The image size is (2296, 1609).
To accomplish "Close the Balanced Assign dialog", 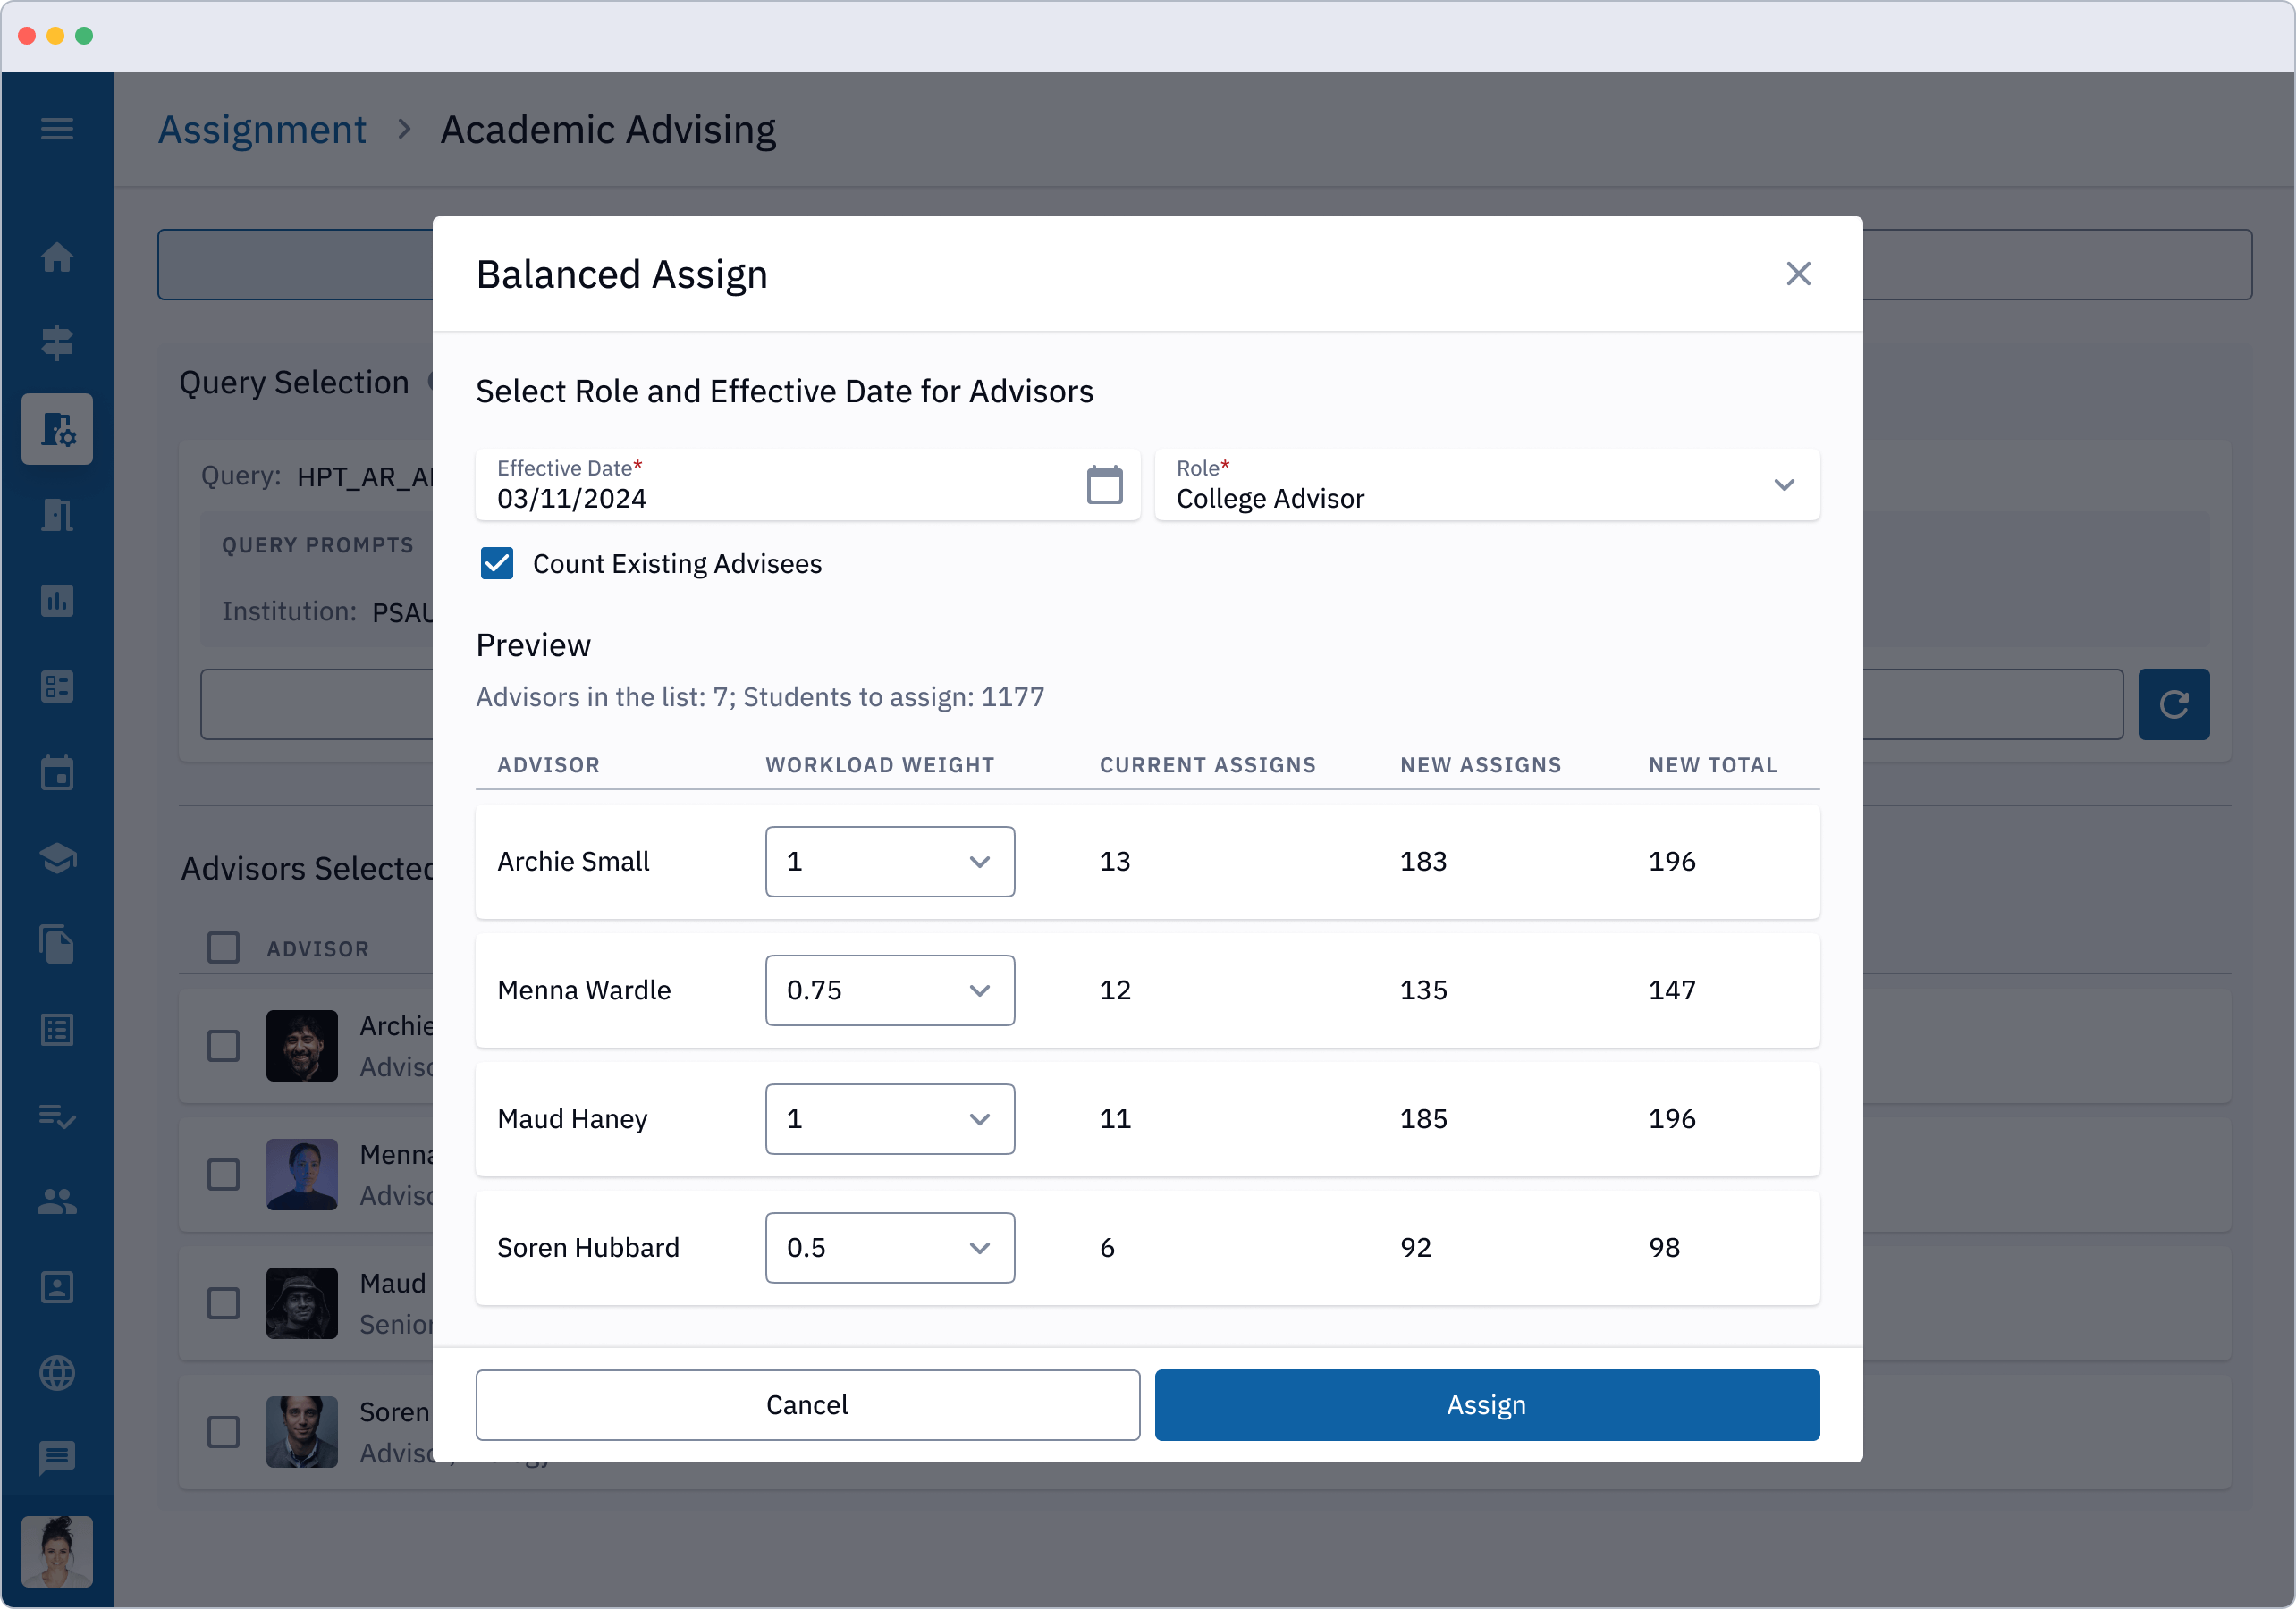I will [1798, 274].
